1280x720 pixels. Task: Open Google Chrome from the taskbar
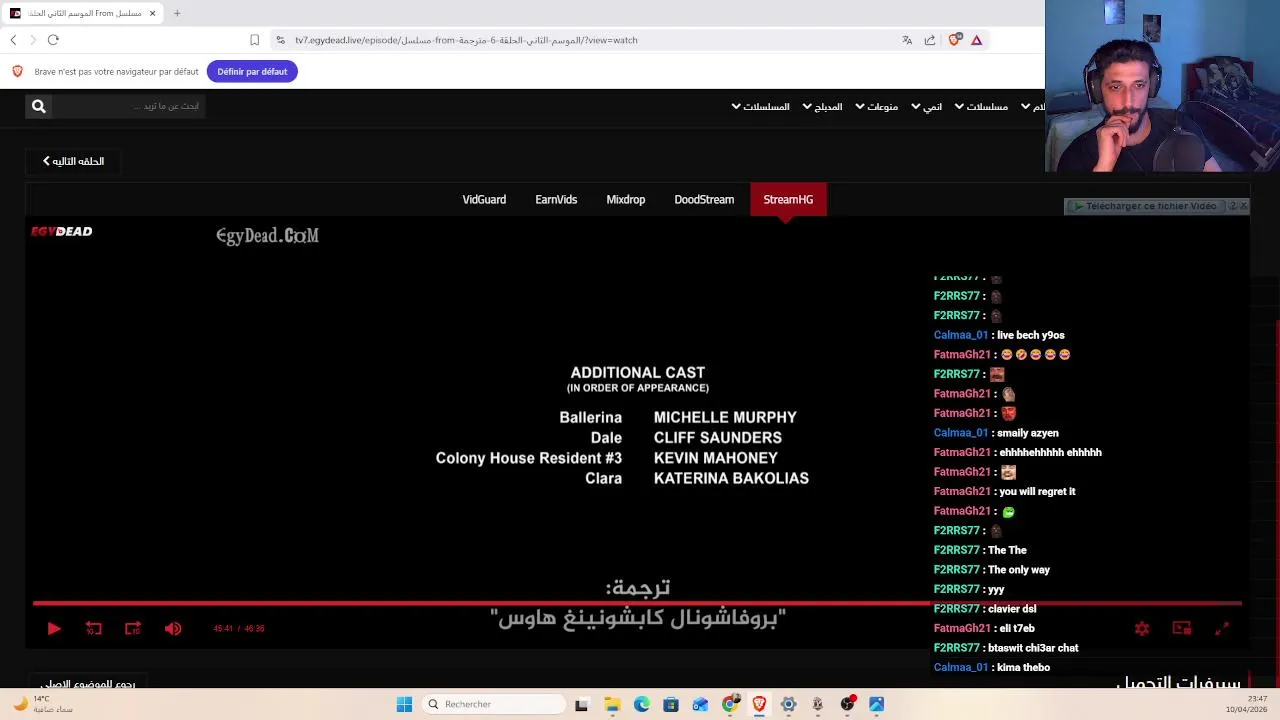tap(730, 704)
